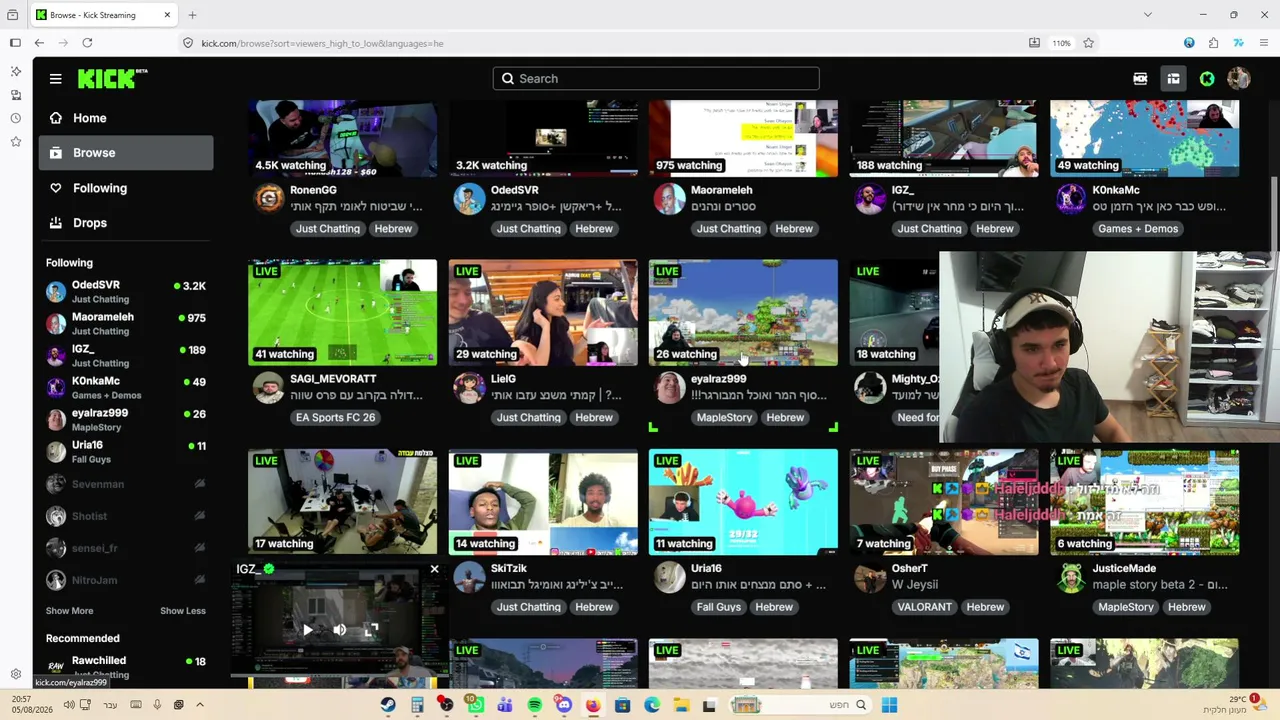The height and width of the screenshot is (720, 1280).
Task: Open SAGI_MEVORATT stream thumbnail
Action: tap(342, 313)
